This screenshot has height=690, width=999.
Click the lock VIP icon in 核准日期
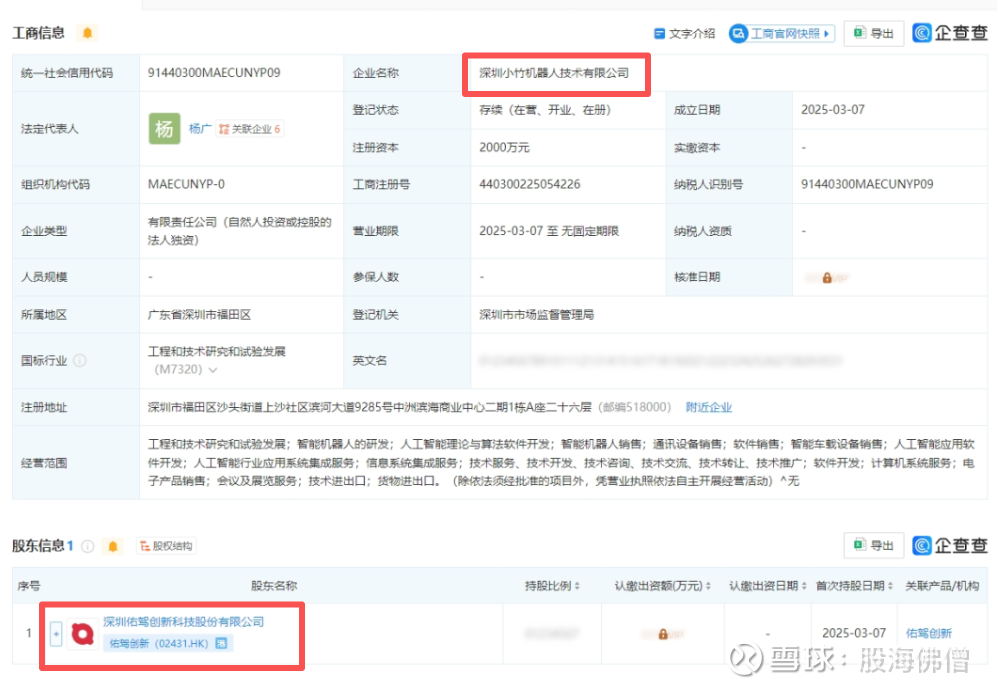pyautogui.click(x=826, y=278)
